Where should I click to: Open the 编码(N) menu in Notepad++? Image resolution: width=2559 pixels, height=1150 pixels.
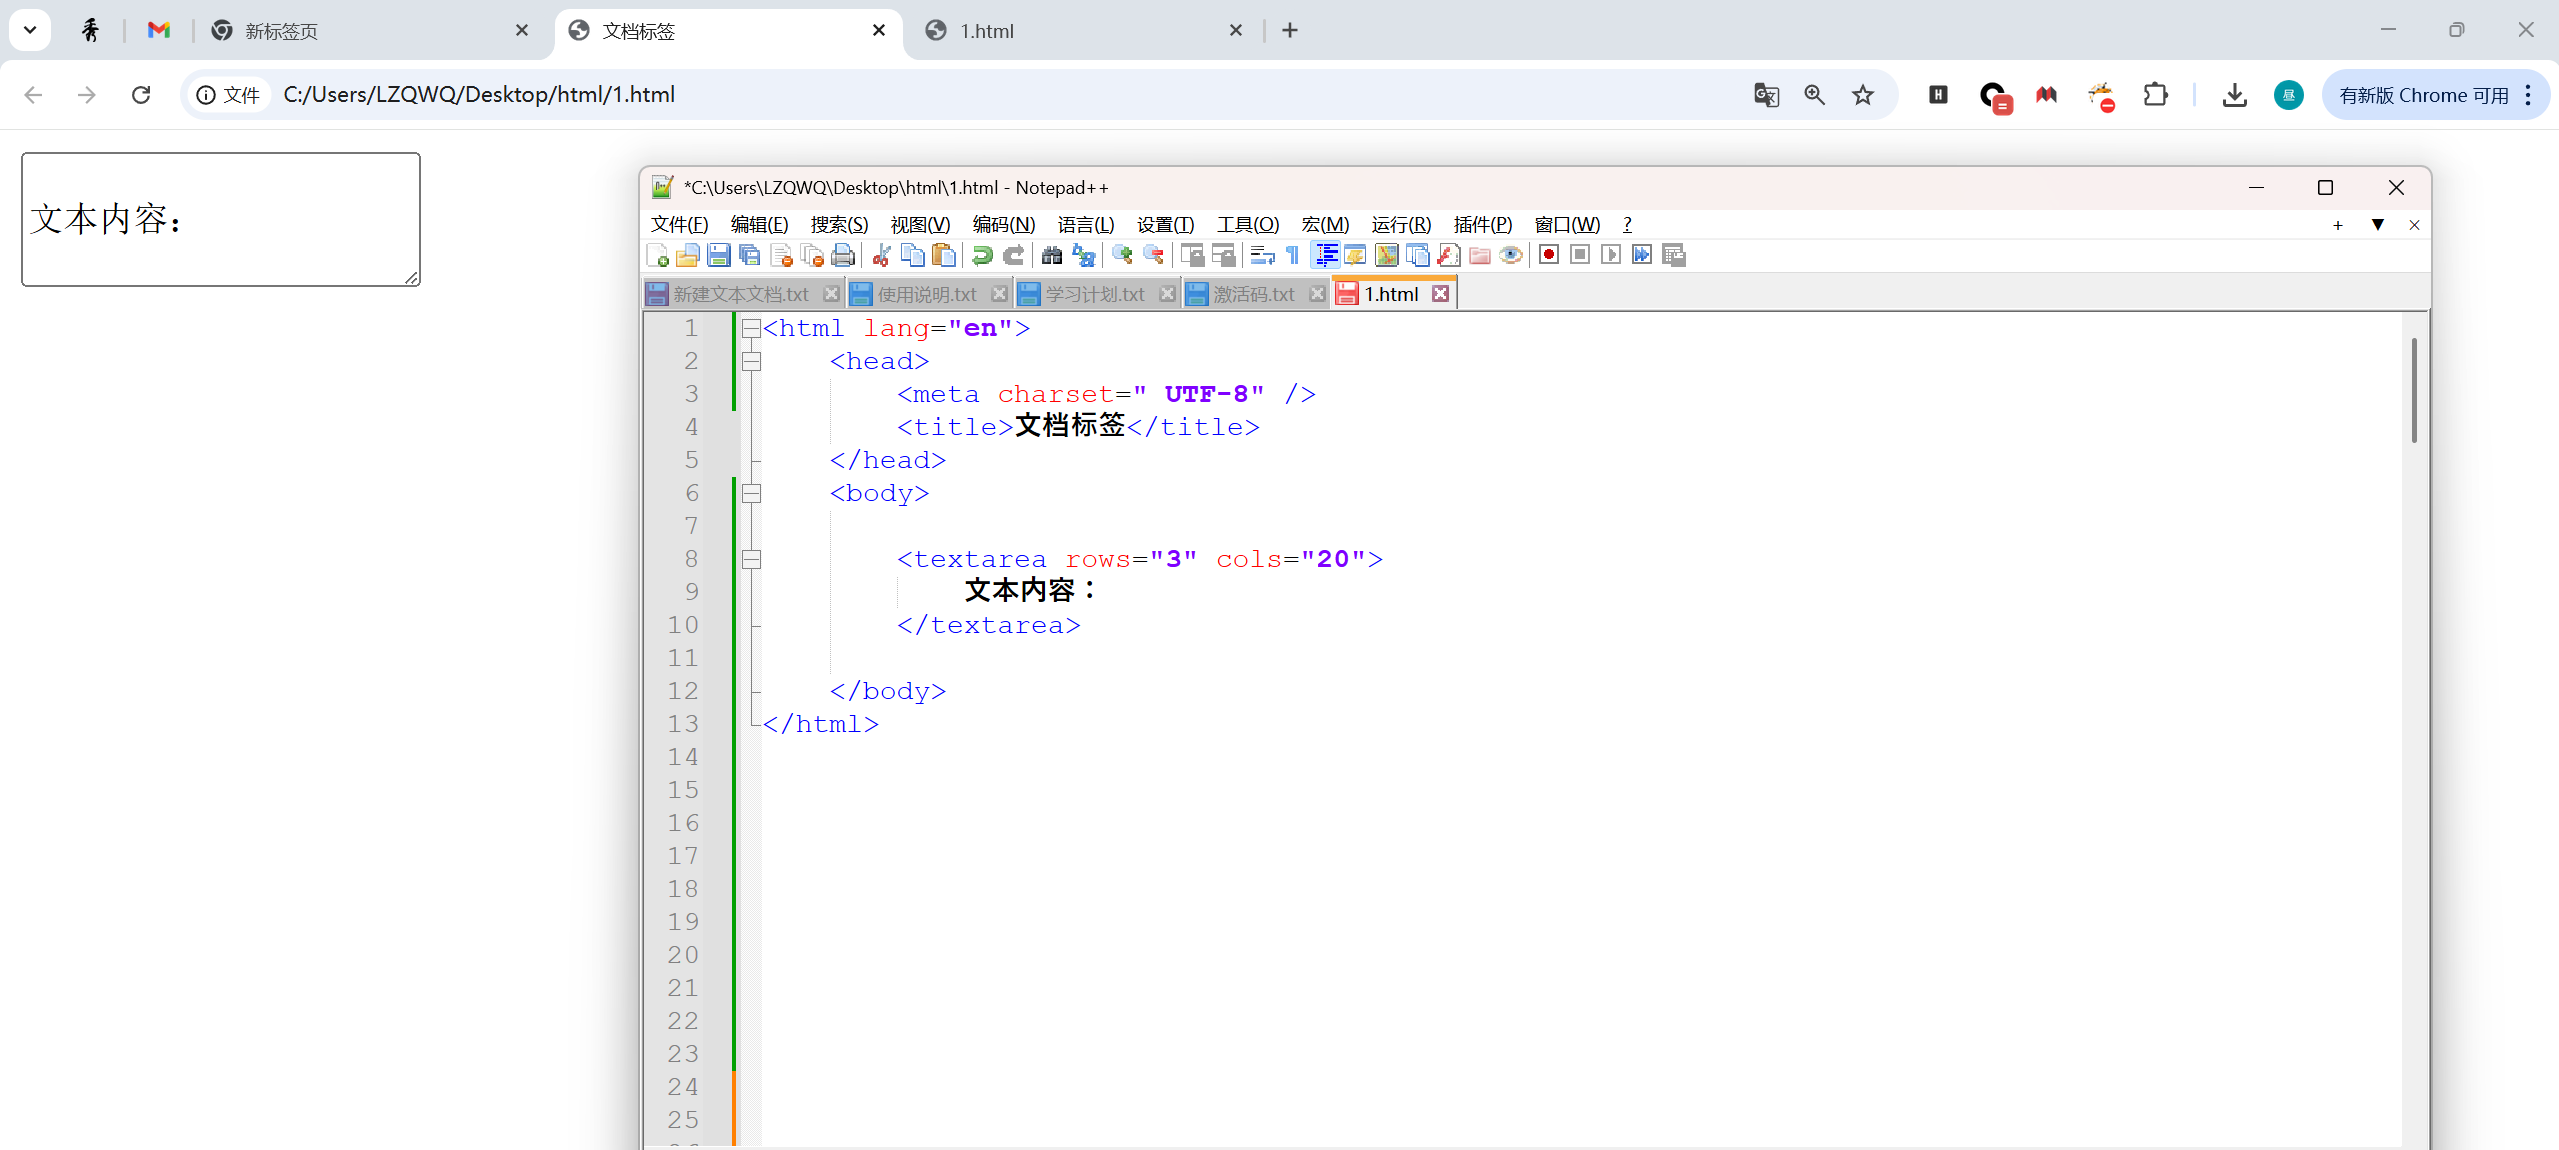coord(1004,225)
